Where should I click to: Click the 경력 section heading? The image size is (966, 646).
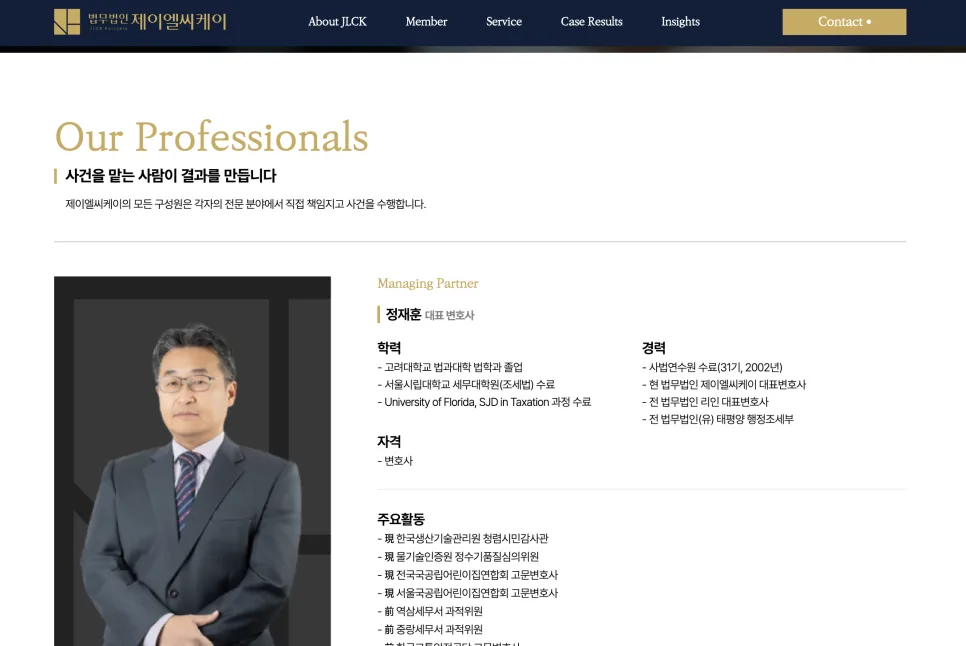654,348
